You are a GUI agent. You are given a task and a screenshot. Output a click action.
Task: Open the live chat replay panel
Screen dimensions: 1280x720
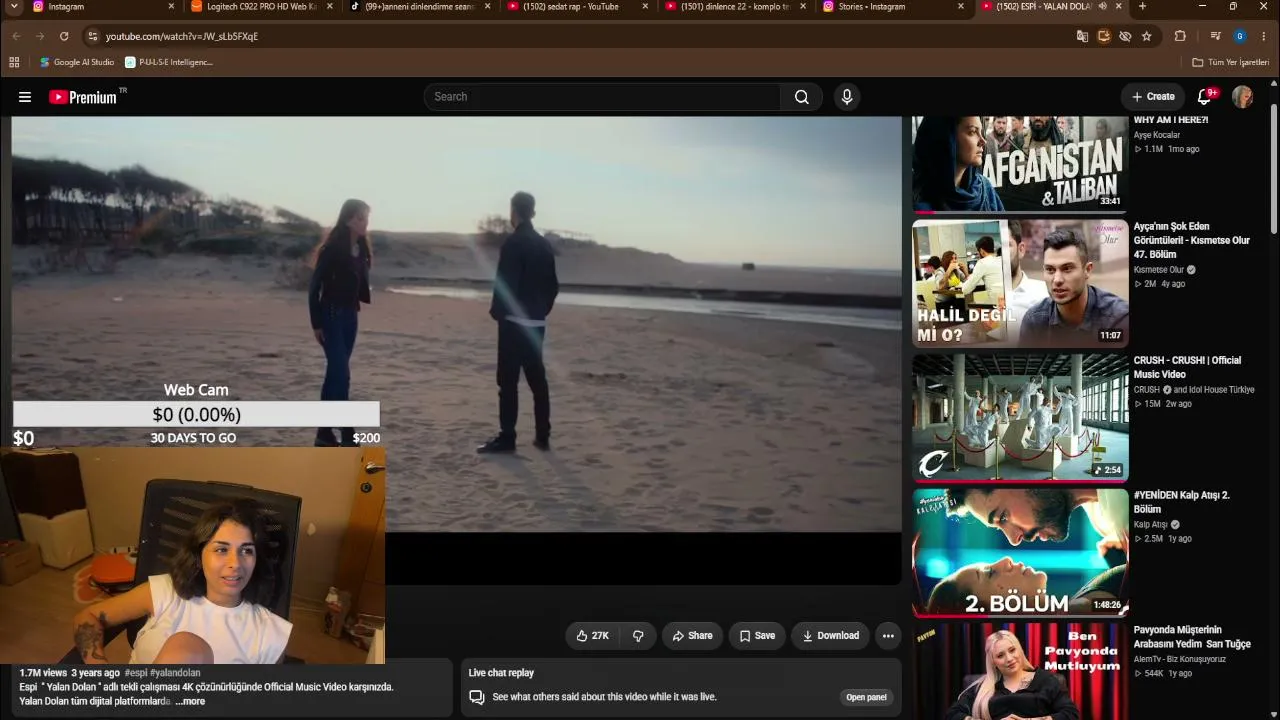[x=866, y=697]
